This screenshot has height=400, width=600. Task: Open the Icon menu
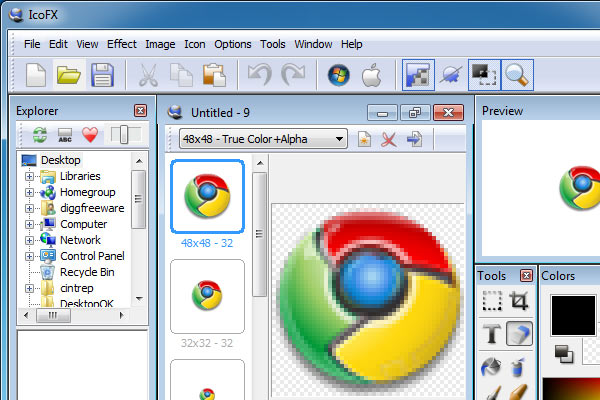195,44
